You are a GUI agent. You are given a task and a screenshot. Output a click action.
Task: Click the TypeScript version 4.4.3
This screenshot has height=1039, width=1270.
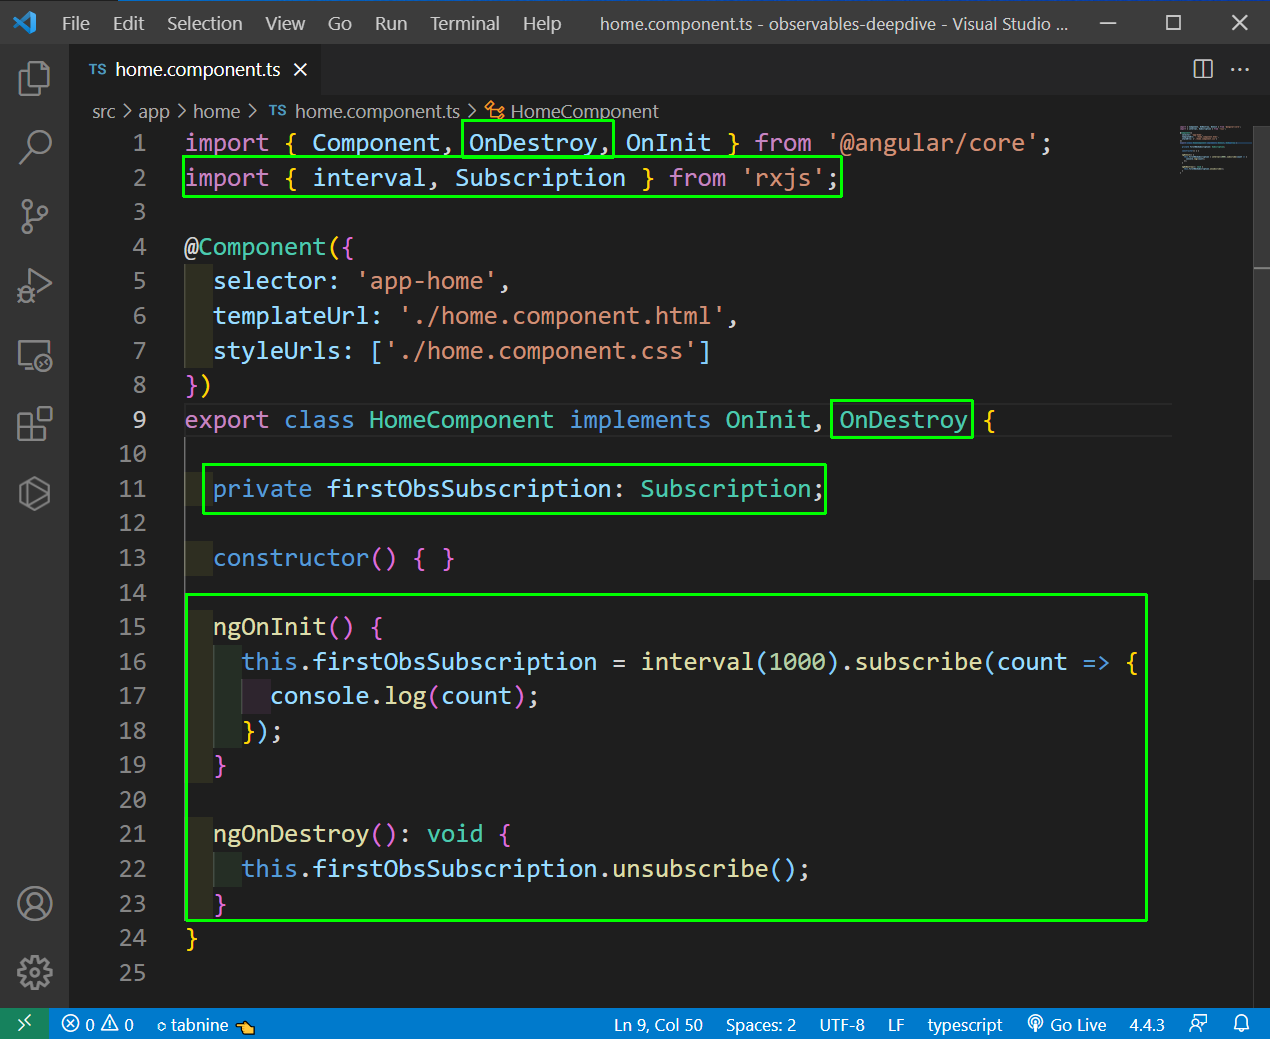click(x=1147, y=1024)
